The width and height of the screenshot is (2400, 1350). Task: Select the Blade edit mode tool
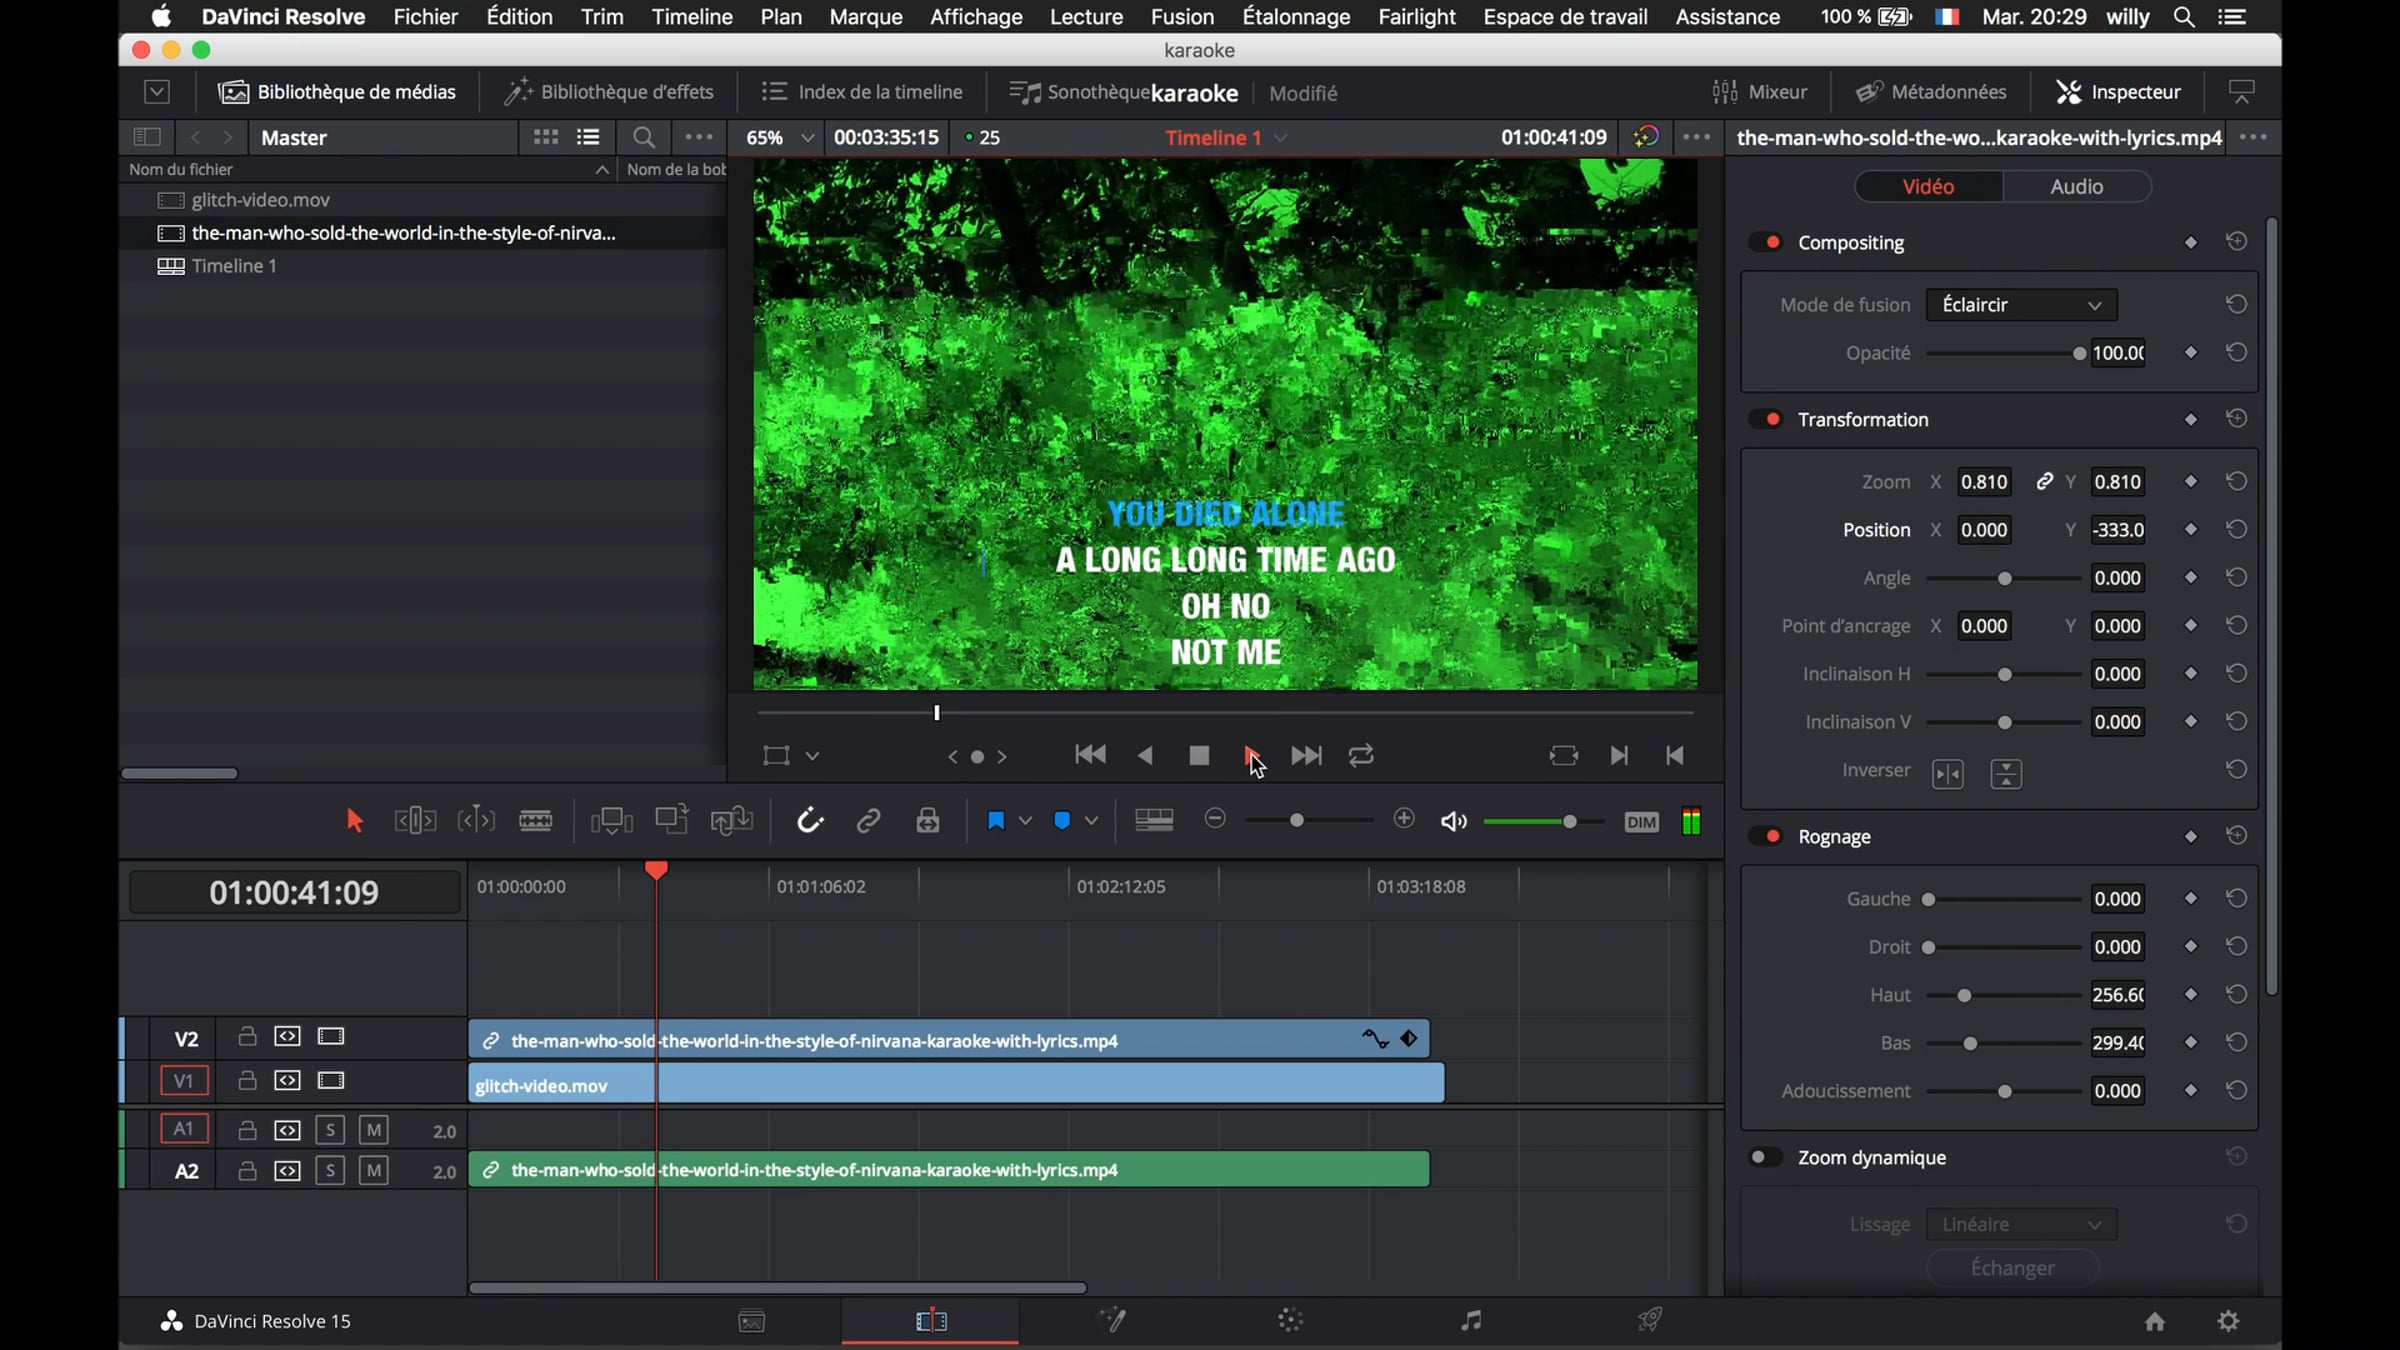tap(535, 821)
